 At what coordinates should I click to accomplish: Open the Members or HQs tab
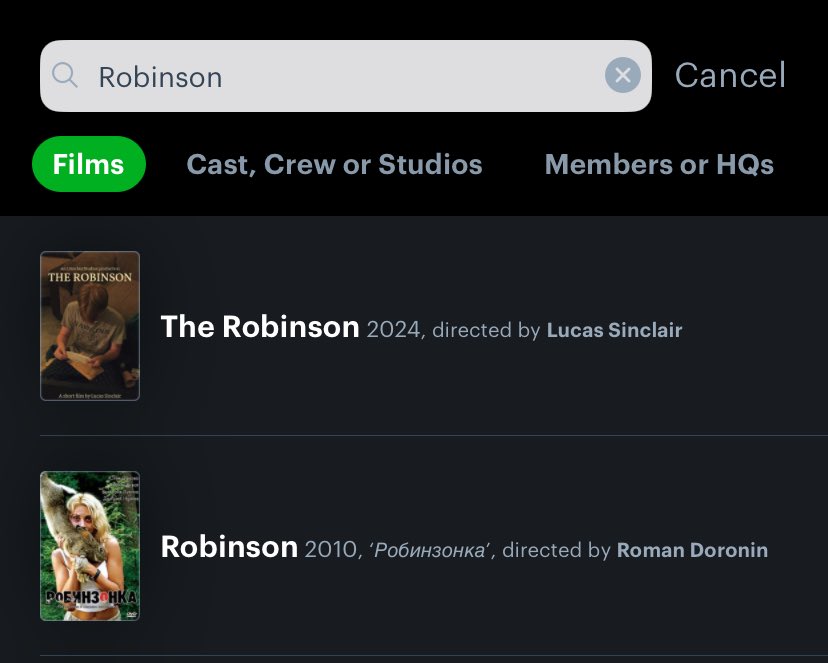click(x=659, y=164)
